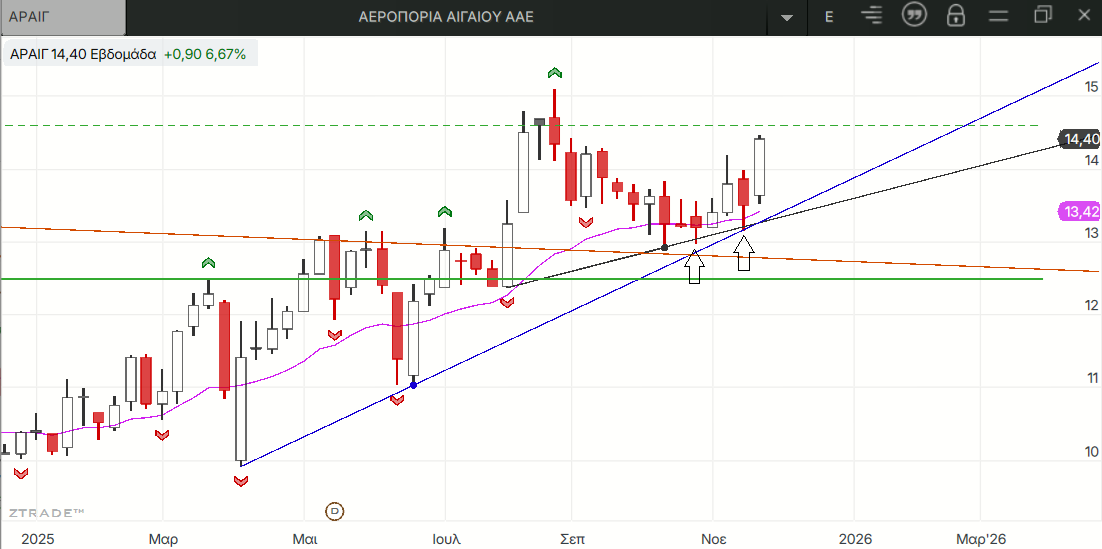Click the restore window icon

(x=1043, y=15)
